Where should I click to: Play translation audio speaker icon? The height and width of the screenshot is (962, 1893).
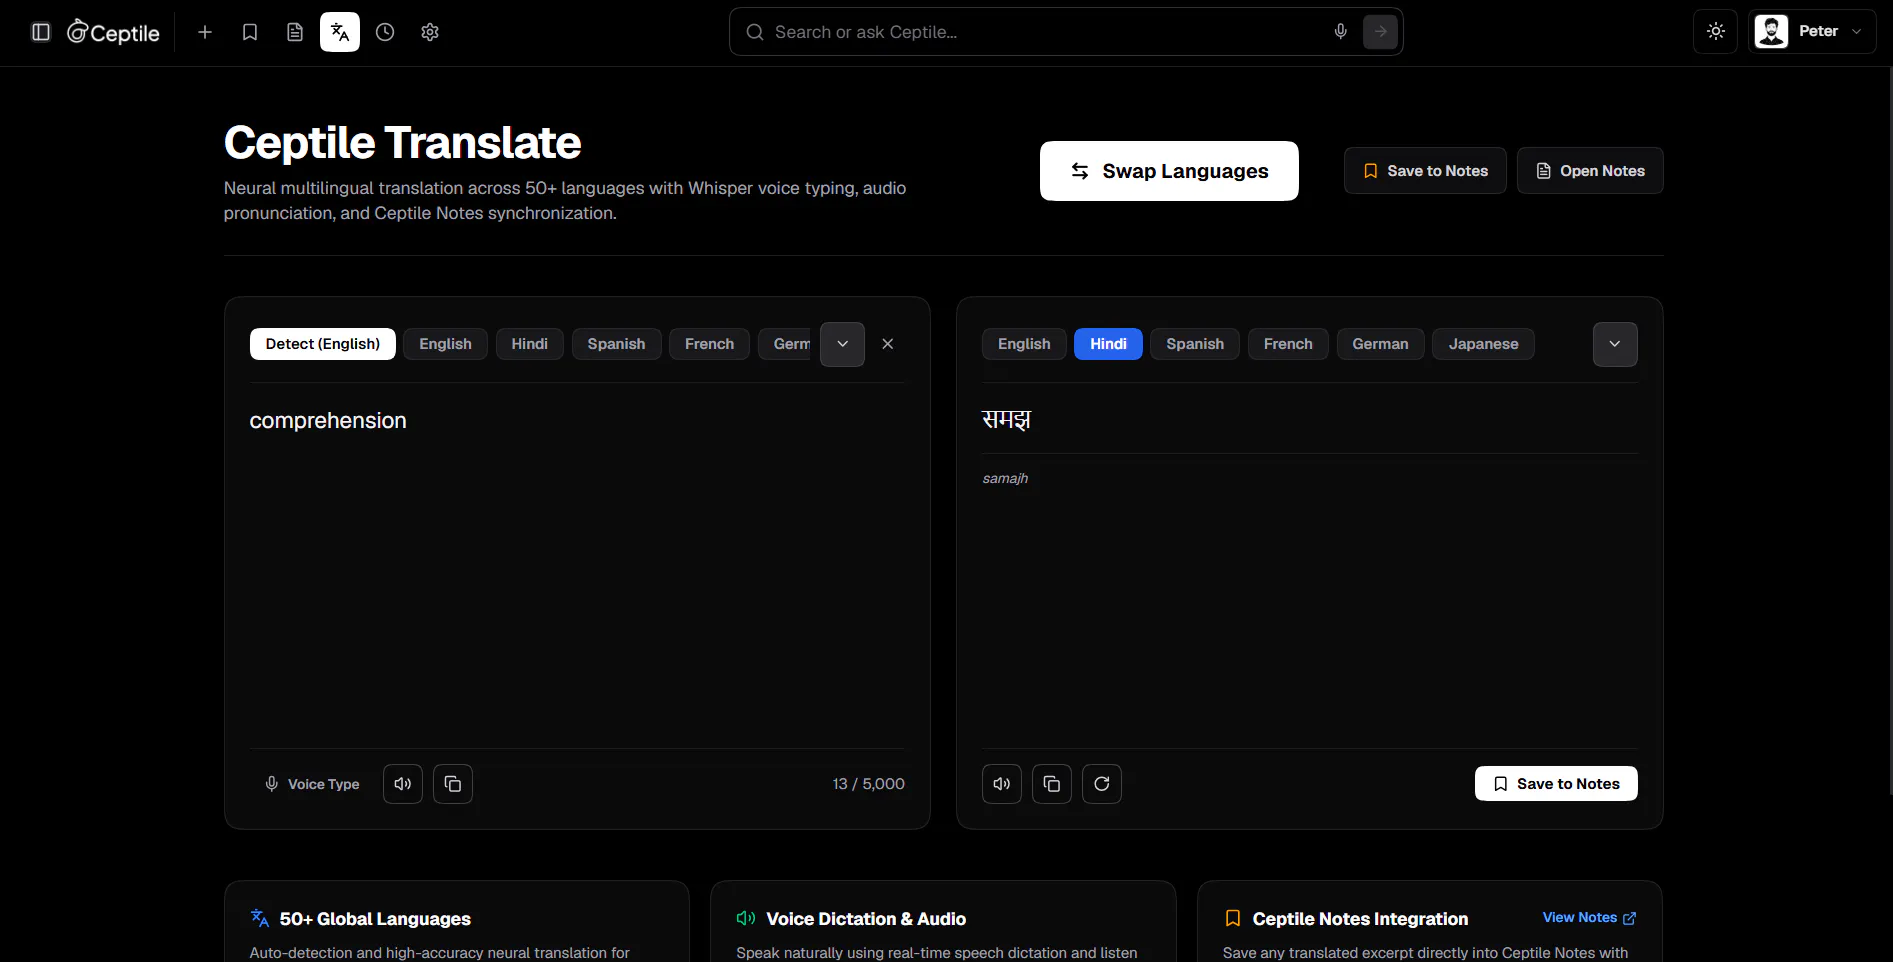pos(1002,784)
